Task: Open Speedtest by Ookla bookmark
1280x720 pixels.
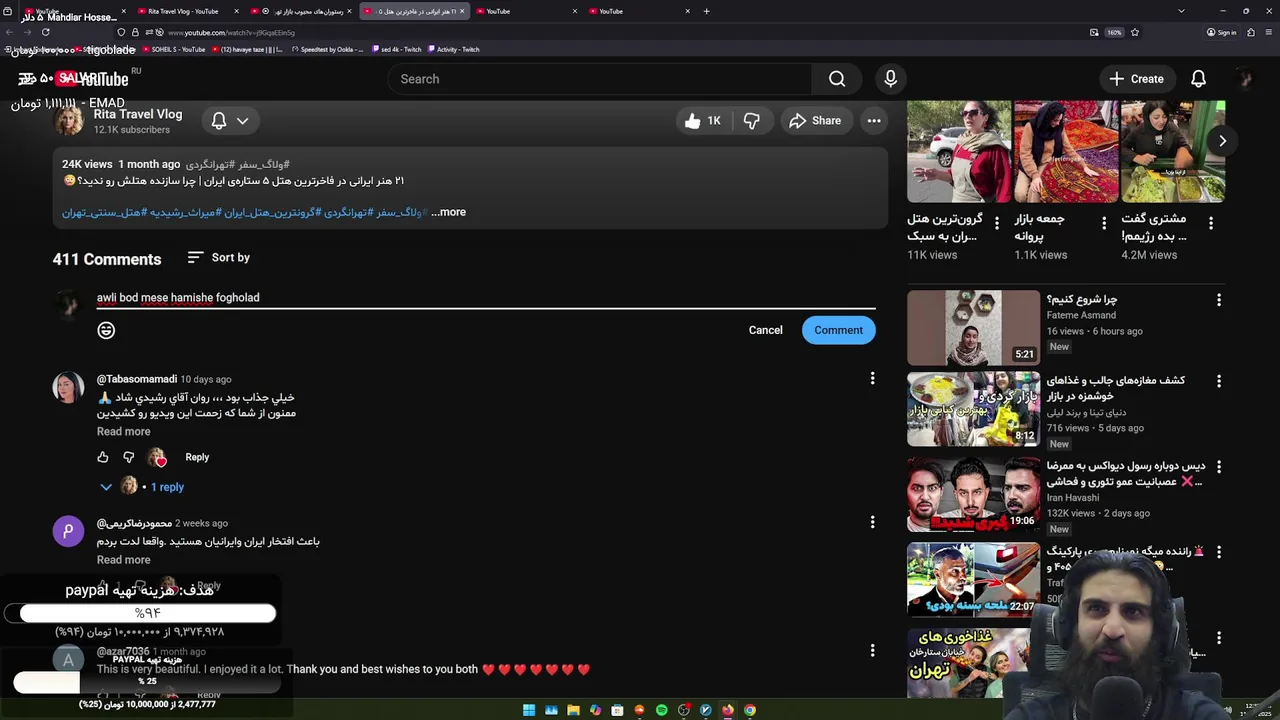Action: point(327,49)
